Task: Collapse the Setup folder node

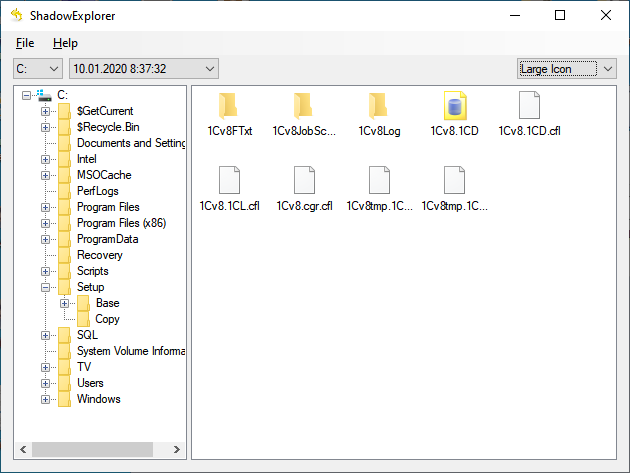Action: point(45,287)
